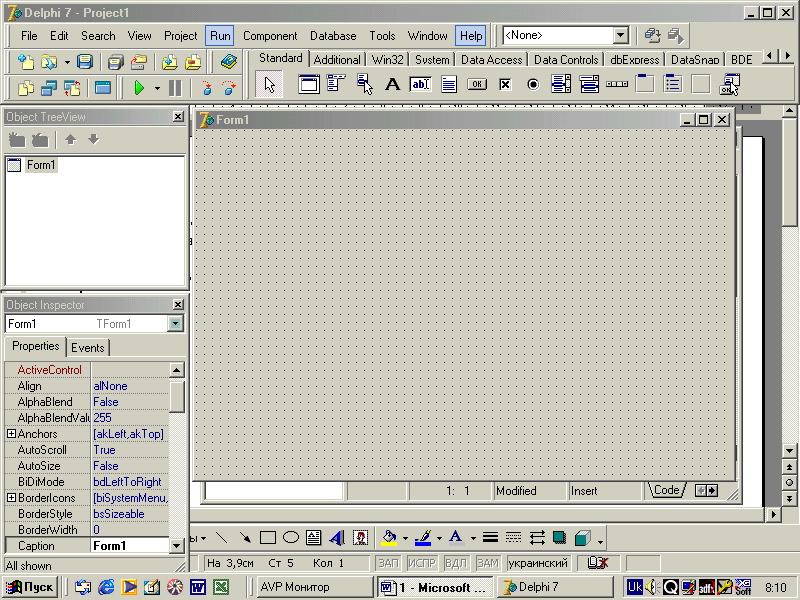Click the New Form toolbar icon
Image resolution: width=800 pixels, height=600 pixels.
103,88
